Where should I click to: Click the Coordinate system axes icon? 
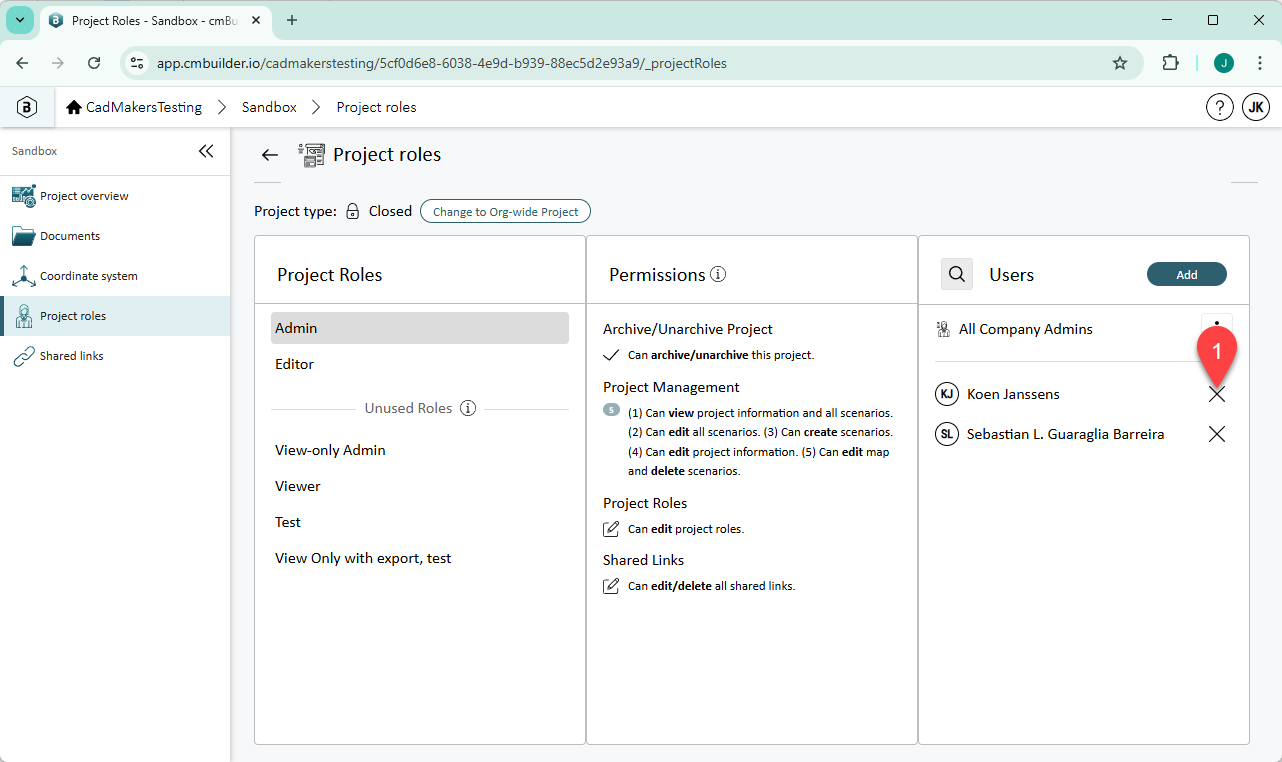click(x=23, y=276)
